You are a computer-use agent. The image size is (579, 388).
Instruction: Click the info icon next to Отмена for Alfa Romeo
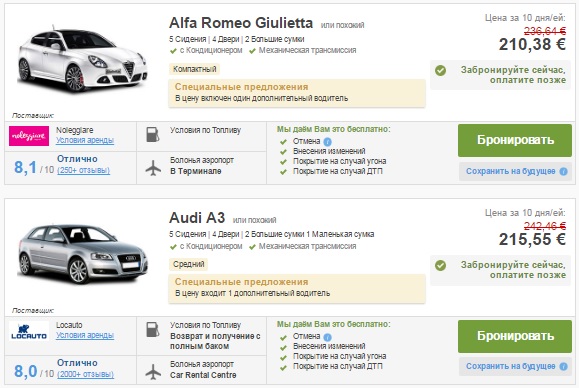328,142
